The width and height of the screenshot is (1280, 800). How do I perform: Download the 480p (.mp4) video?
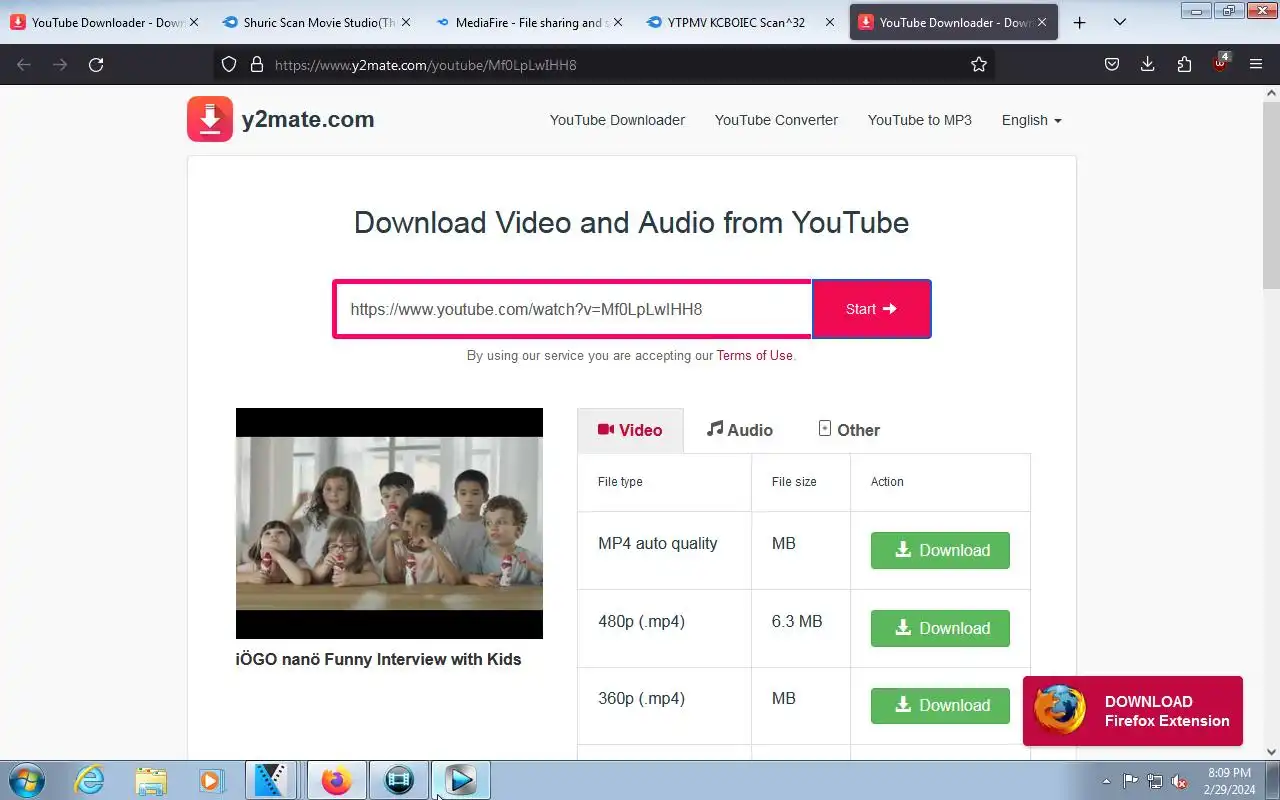pos(940,628)
